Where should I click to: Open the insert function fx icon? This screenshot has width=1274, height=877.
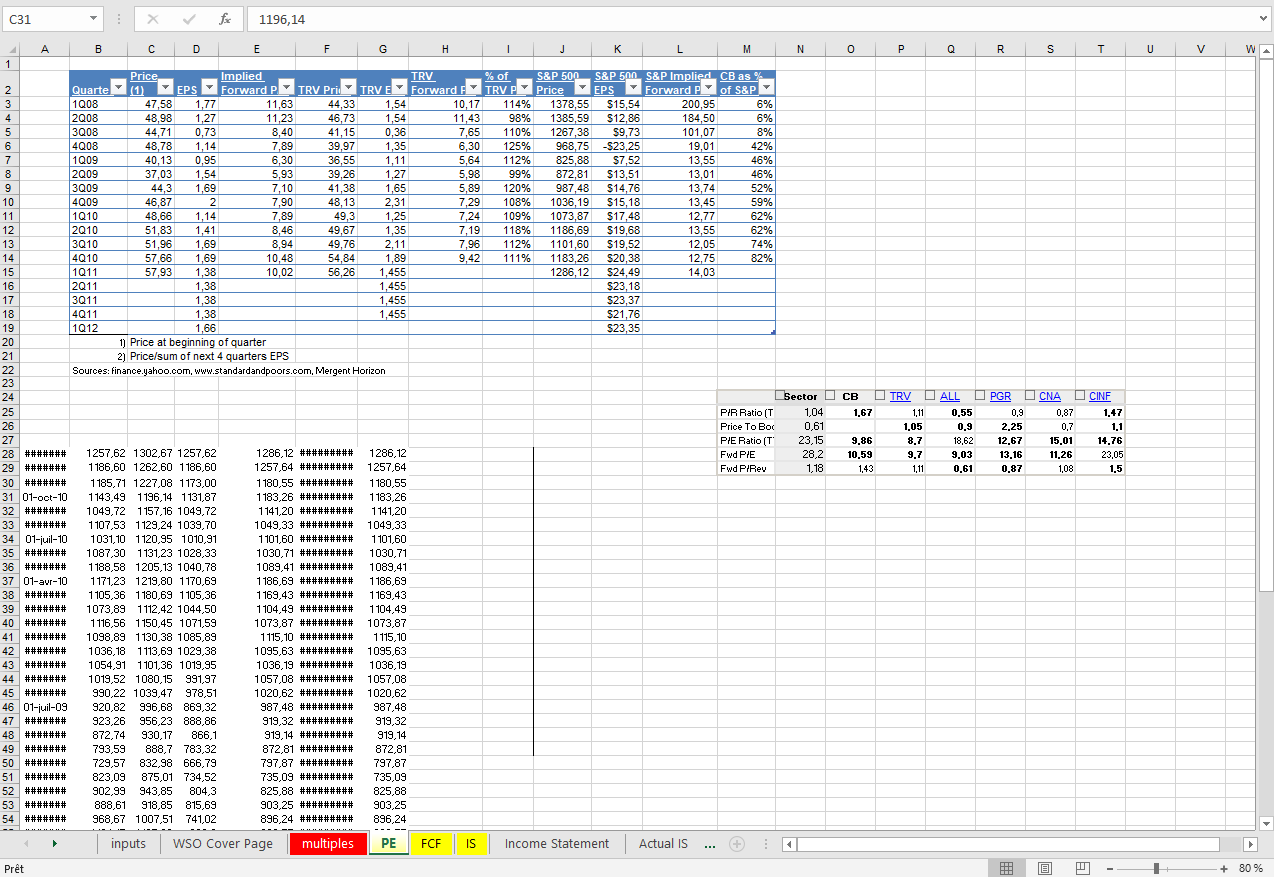tap(226, 18)
